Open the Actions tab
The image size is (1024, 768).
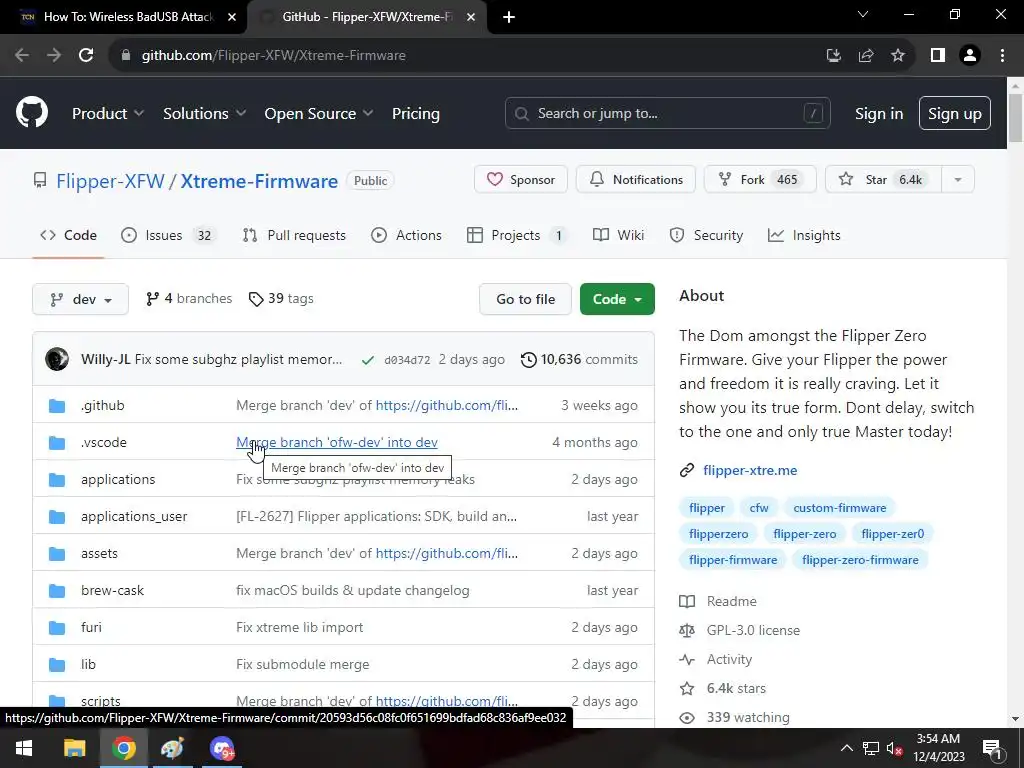click(x=406, y=235)
